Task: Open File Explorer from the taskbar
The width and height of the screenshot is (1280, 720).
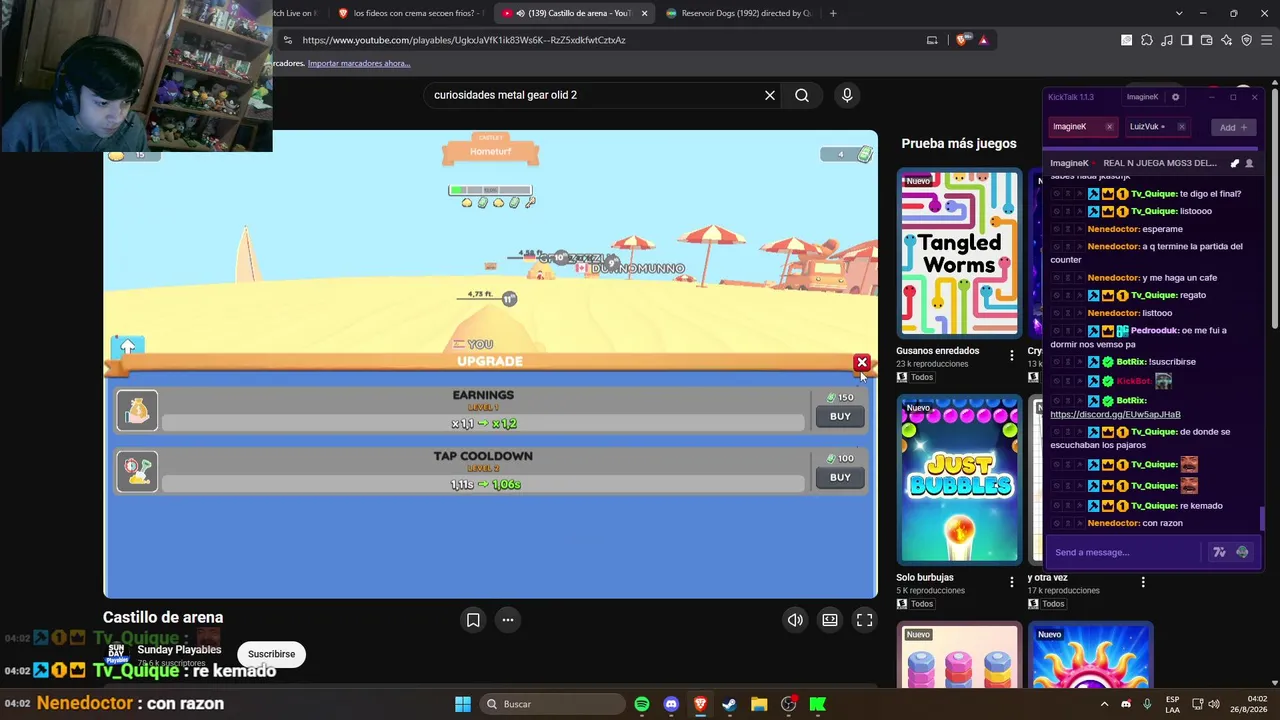Action: coord(759,704)
